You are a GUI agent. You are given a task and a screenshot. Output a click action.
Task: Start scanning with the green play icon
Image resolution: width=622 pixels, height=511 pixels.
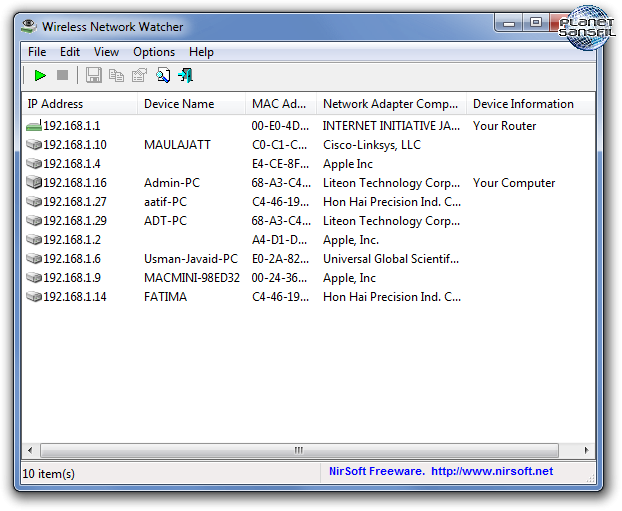(x=40, y=75)
